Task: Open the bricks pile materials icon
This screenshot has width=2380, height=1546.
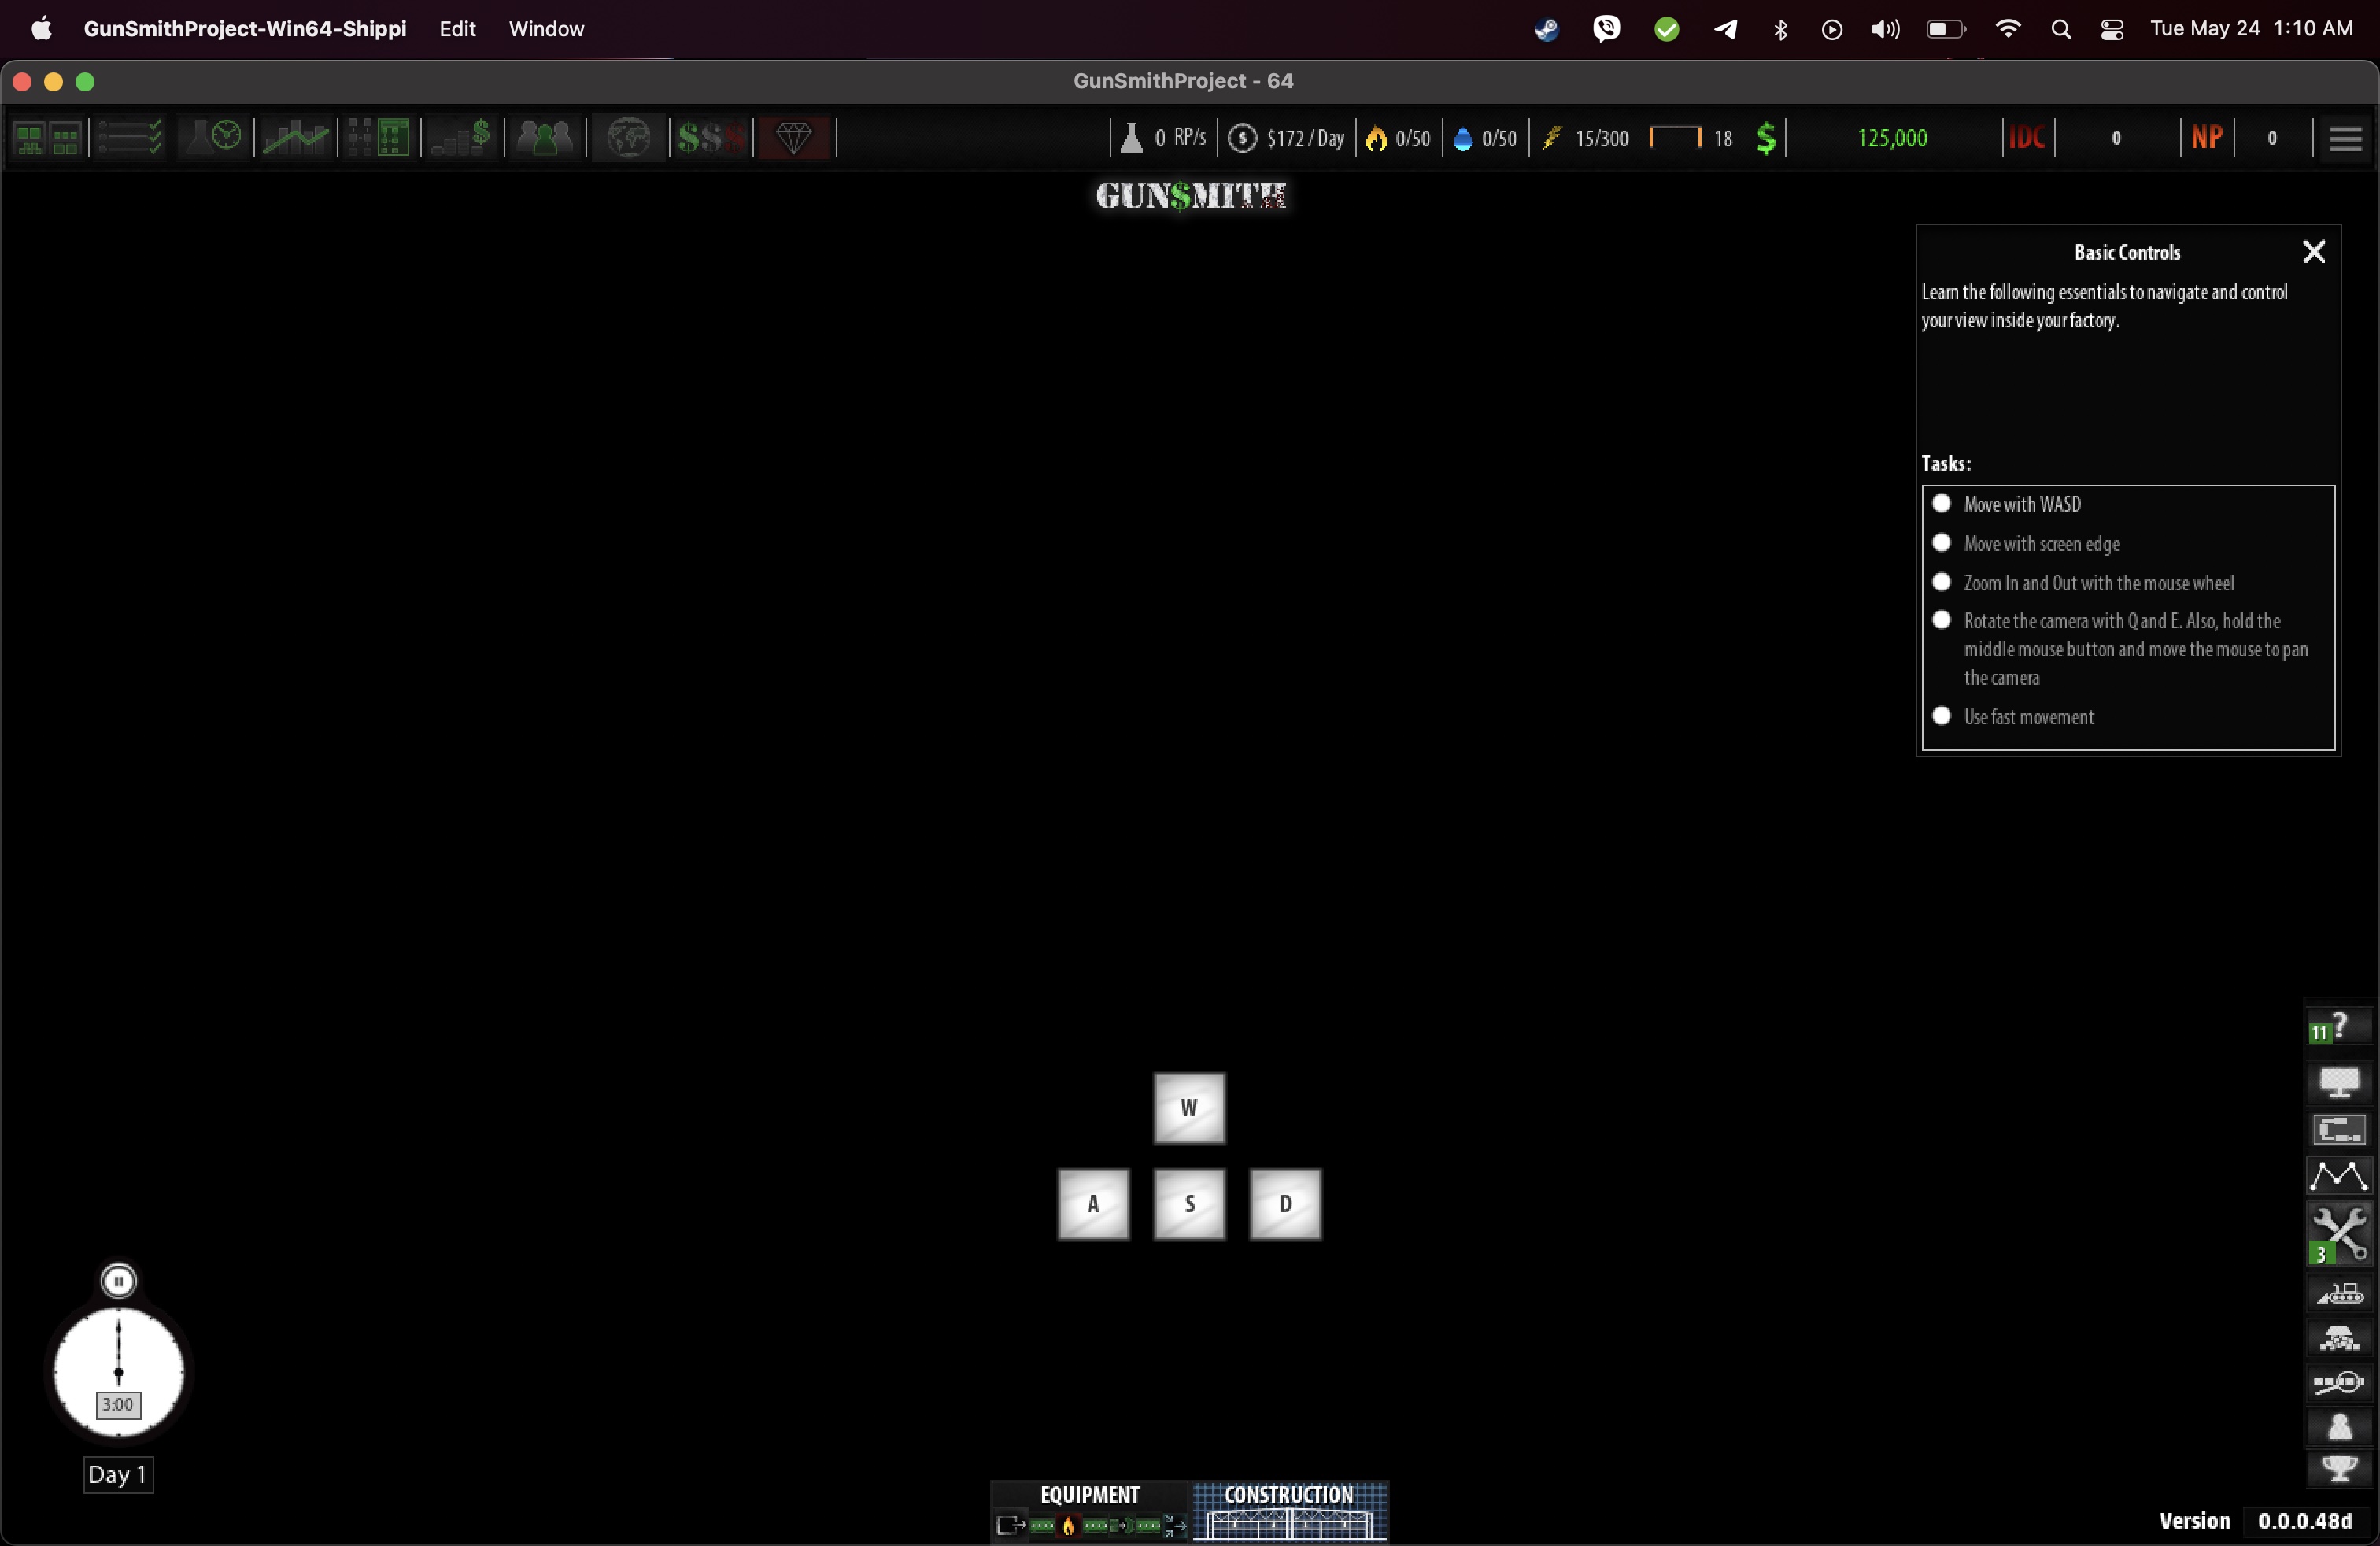Action: point(2339,1338)
